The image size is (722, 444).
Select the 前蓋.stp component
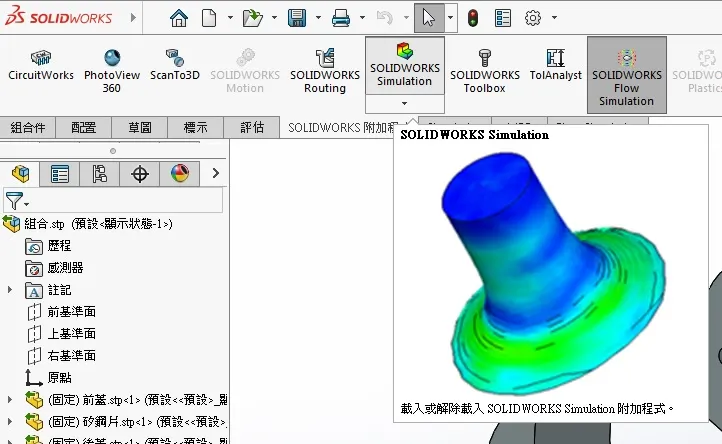point(126,399)
